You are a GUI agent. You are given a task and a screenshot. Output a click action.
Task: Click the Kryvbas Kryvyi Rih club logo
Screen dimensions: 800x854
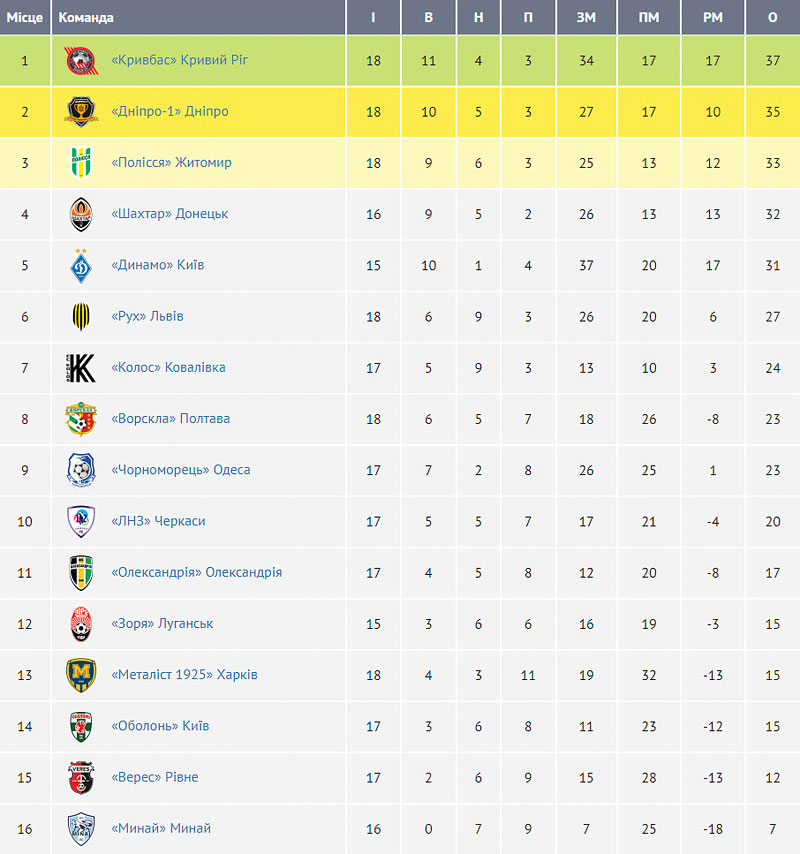click(x=81, y=60)
